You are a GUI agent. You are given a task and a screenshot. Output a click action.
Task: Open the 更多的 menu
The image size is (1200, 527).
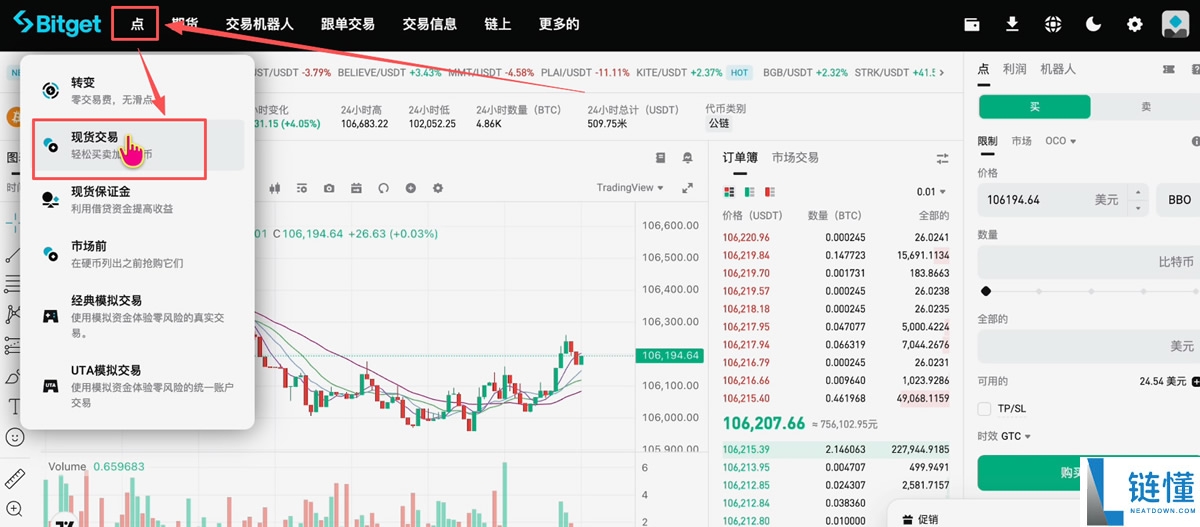click(559, 24)
